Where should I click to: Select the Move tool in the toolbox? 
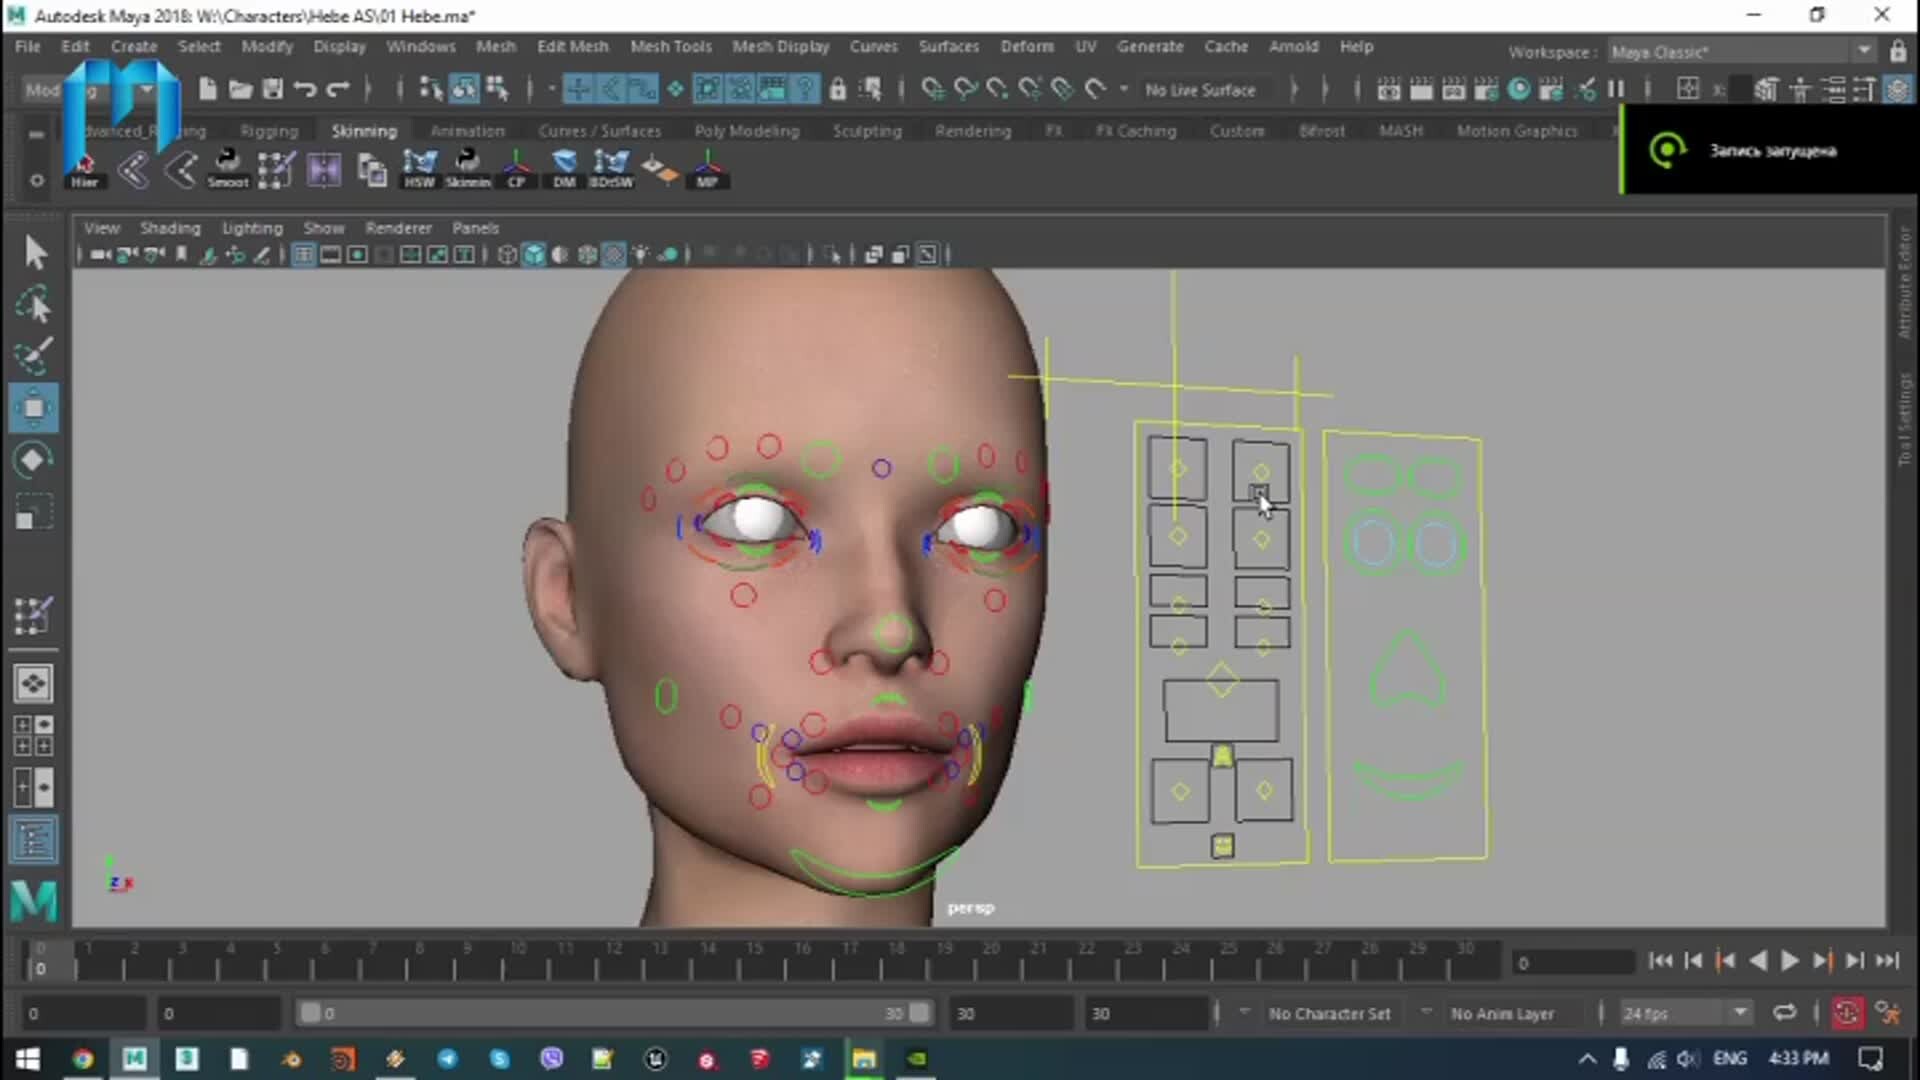pyautogui.click(x=35, y=407)
